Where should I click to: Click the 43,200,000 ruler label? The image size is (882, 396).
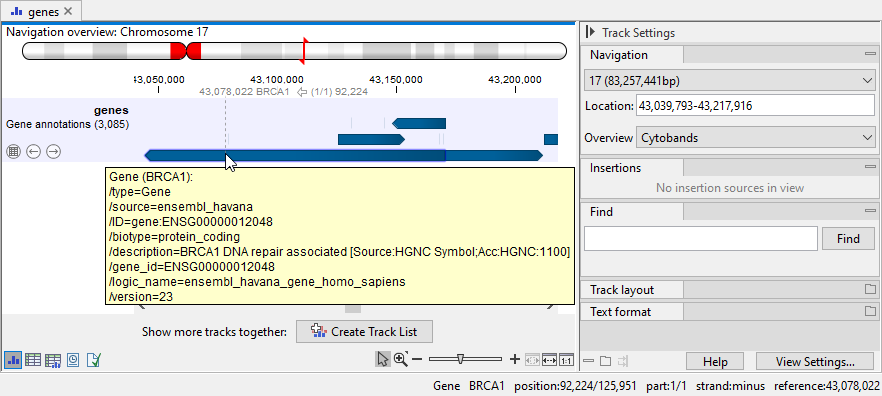pyautogui.click(x=515, y=79)
